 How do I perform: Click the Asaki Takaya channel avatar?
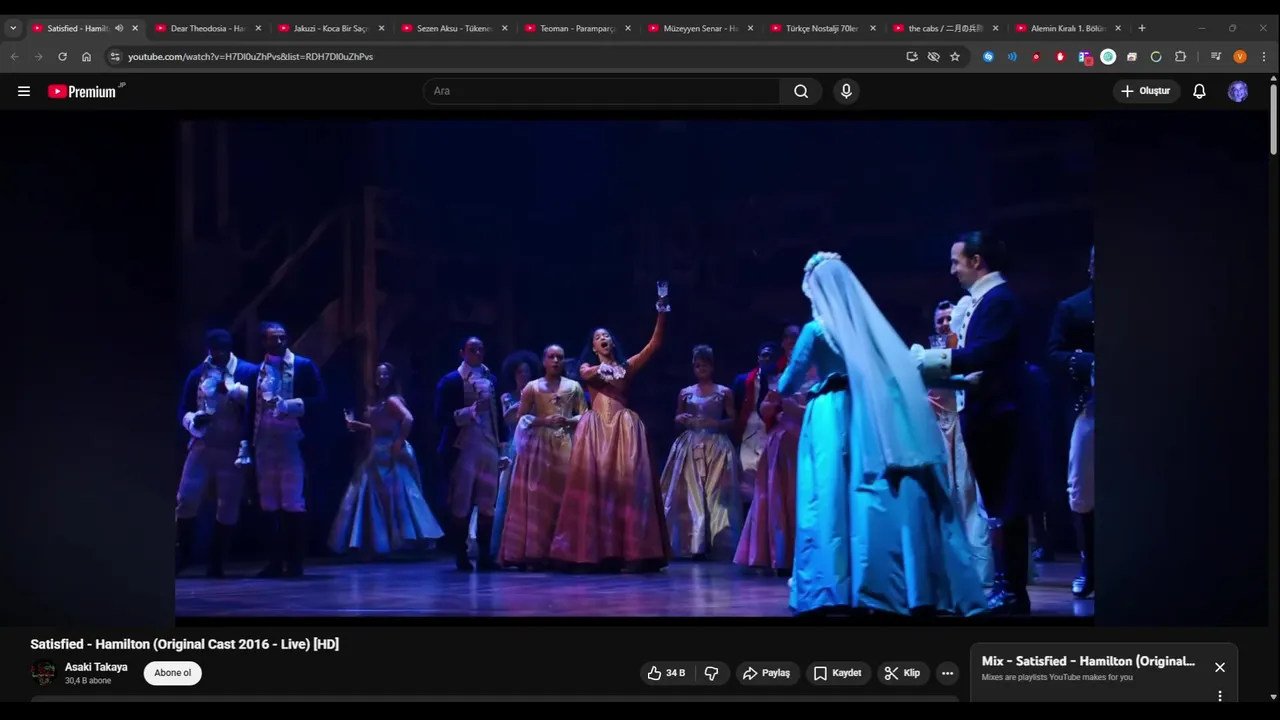[43, 673]
